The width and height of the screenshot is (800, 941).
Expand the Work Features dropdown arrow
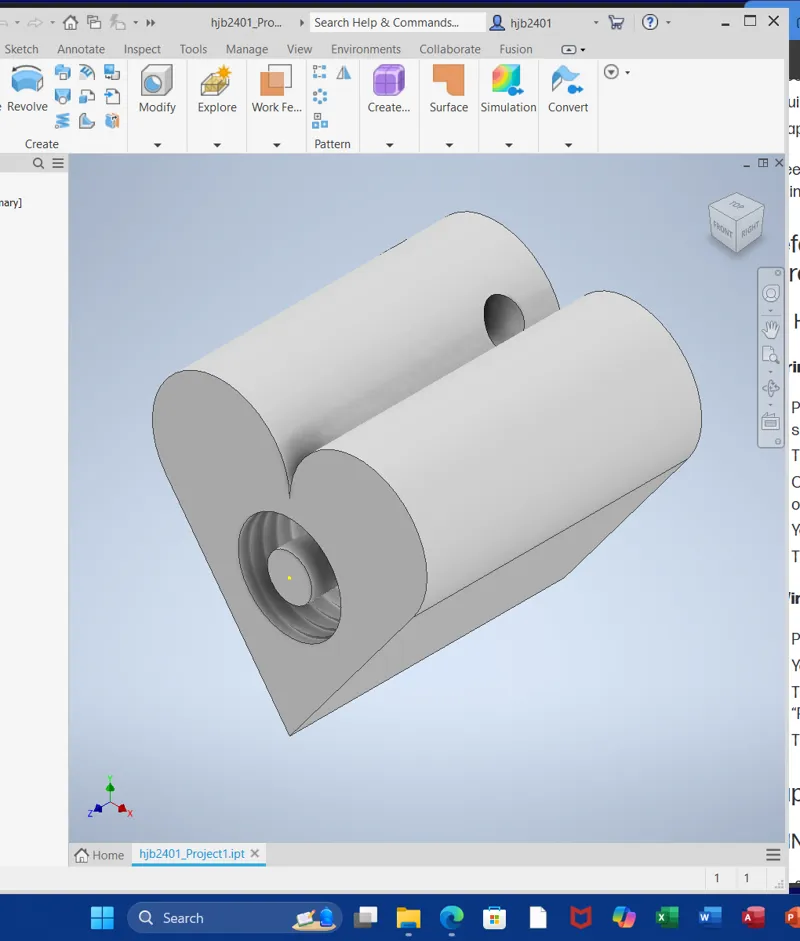(277, 145)
